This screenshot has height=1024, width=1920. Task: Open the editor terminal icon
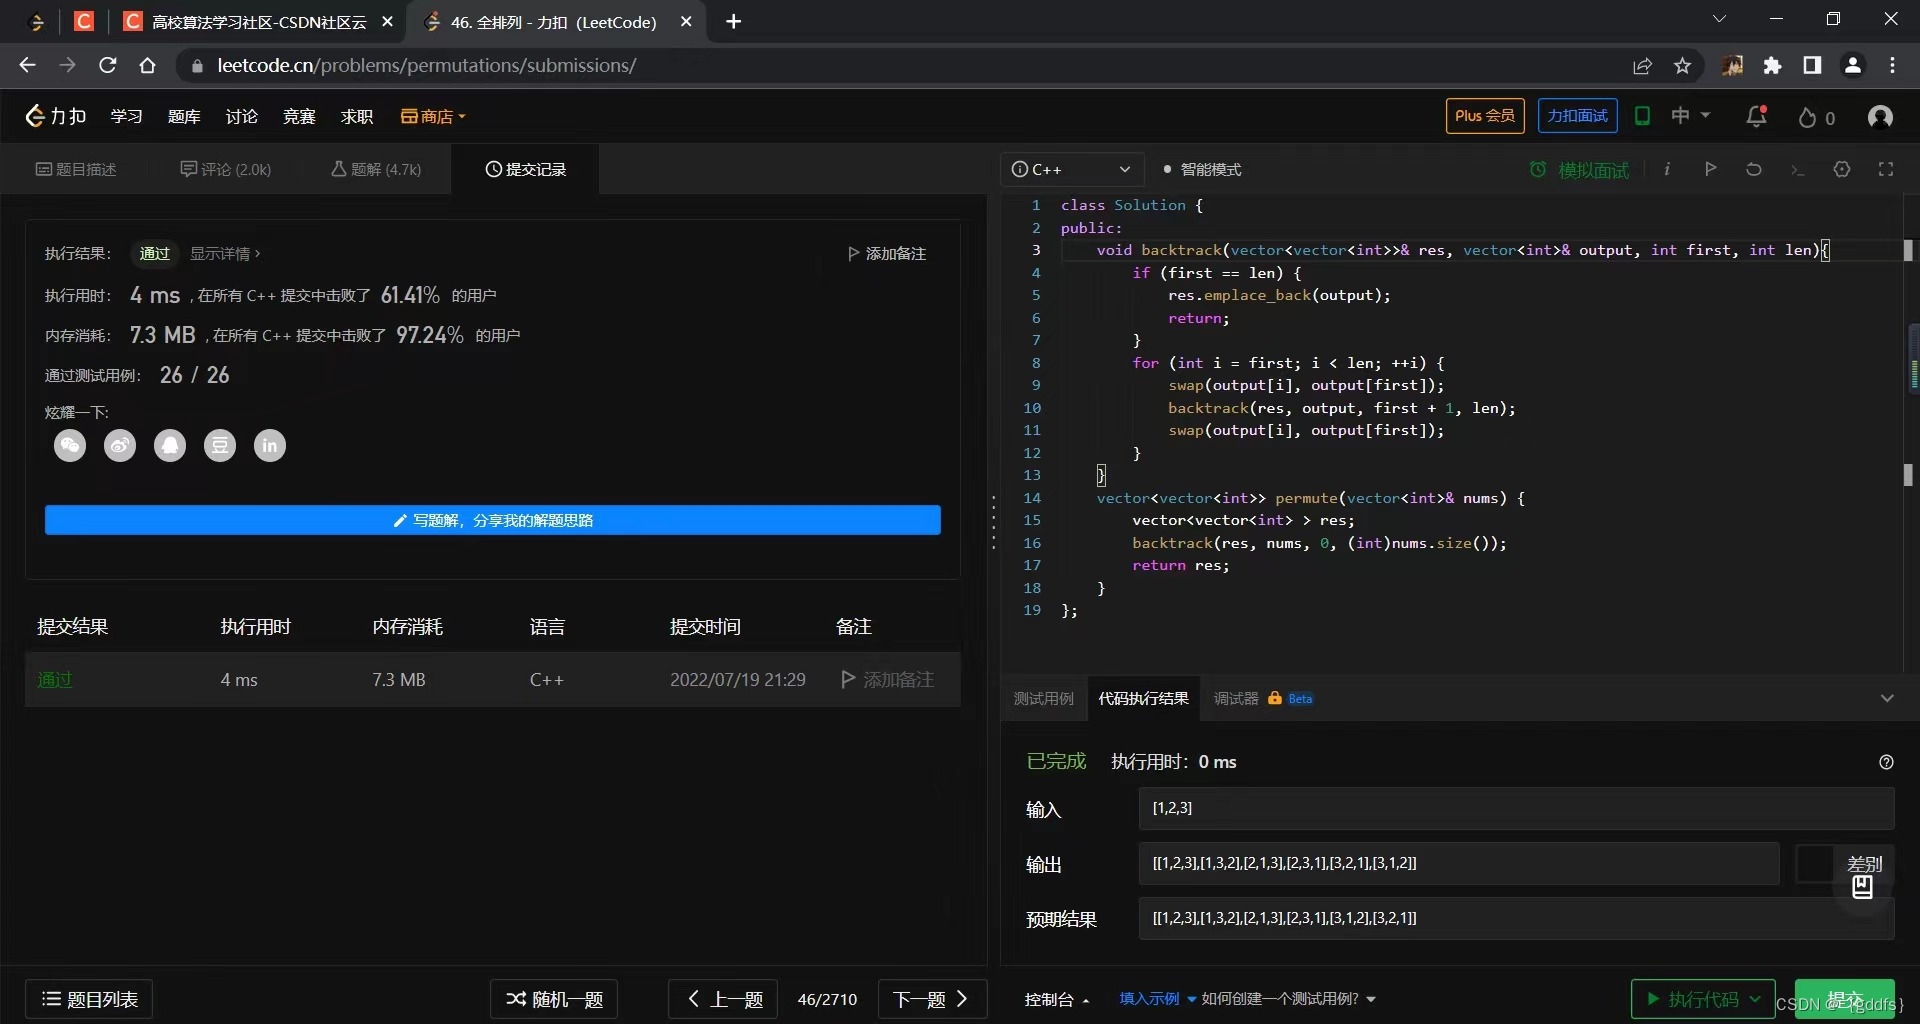pyautogui.click(x=1798, y=170)
